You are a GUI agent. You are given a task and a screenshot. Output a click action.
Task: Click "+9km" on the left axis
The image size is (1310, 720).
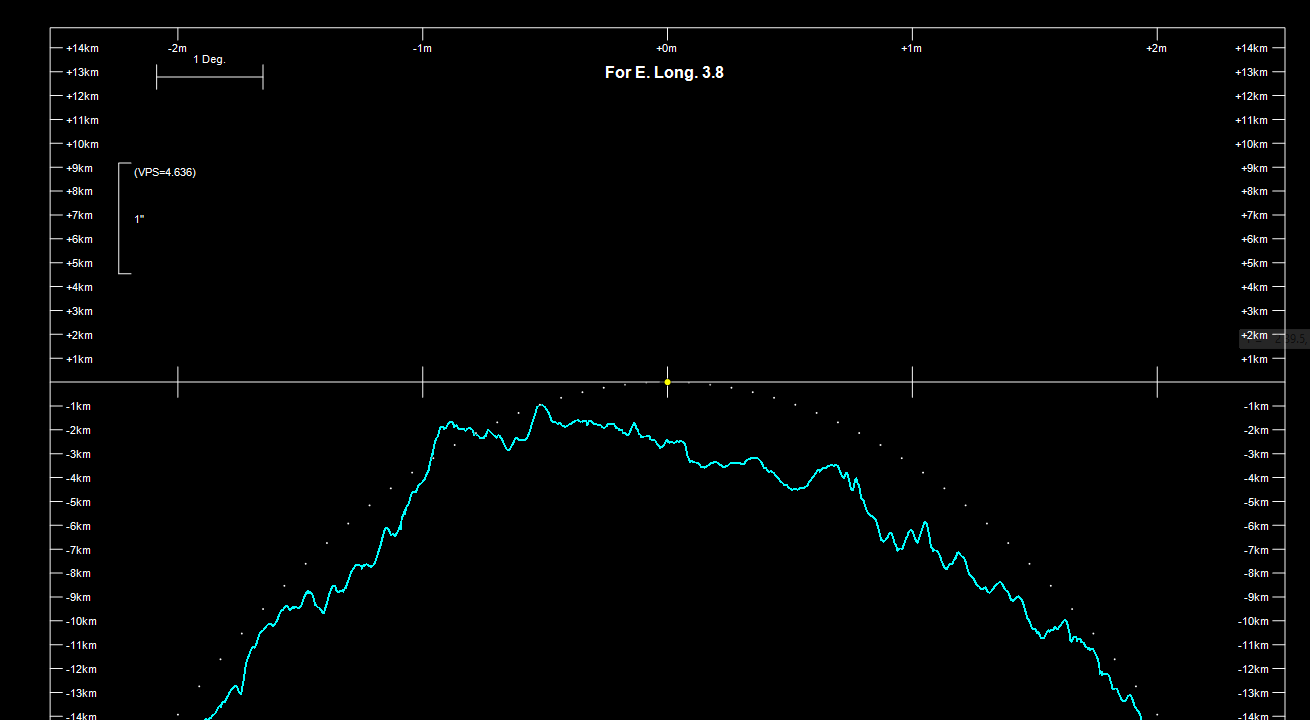click(79, 169)
